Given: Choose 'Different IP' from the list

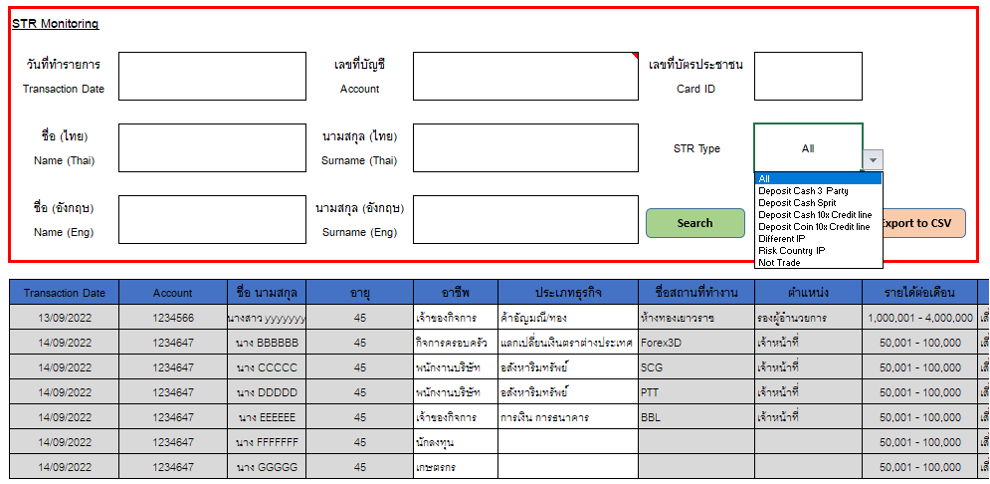Looking at the screenshot, I should point(818,239).
